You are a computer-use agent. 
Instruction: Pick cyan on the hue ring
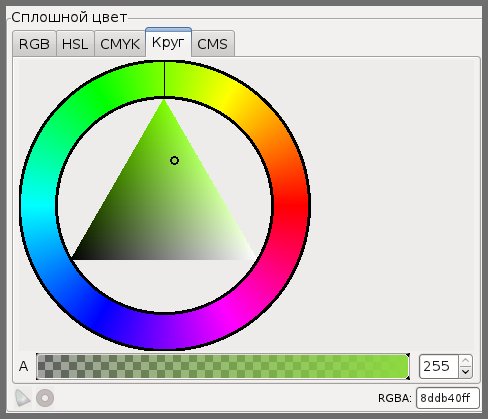38,203
